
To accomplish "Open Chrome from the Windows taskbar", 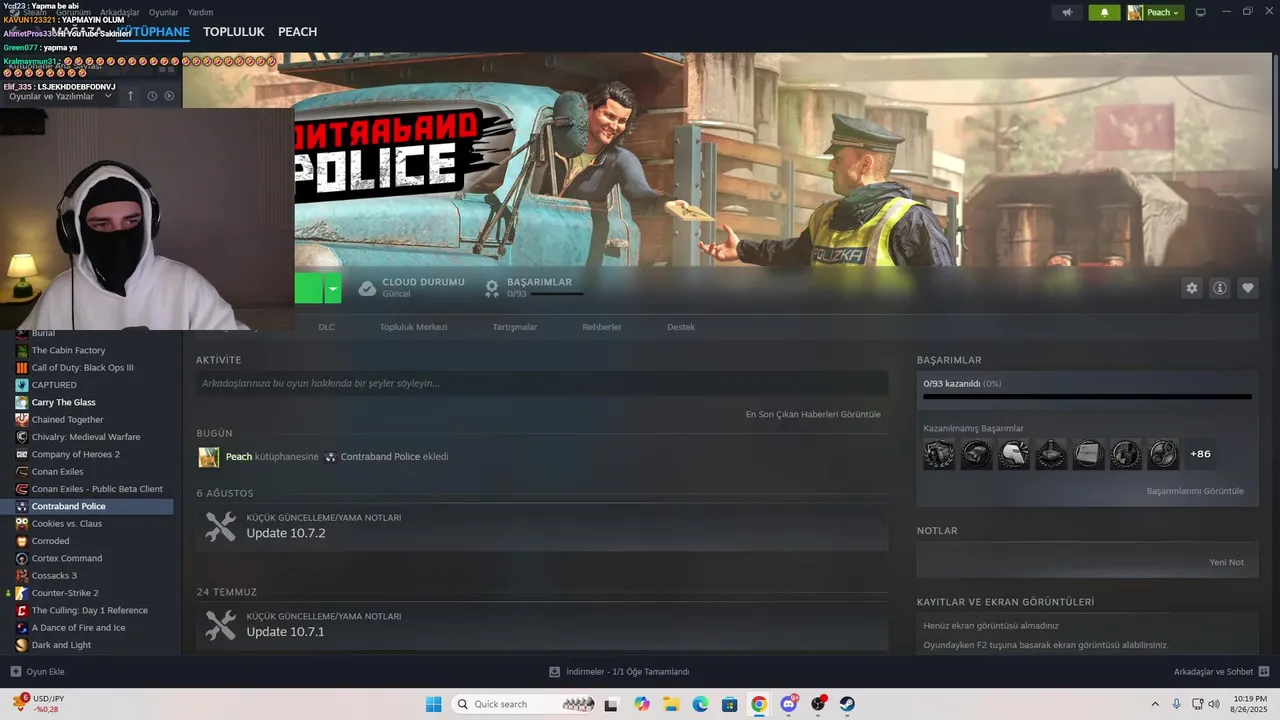I will click(759, 704).
